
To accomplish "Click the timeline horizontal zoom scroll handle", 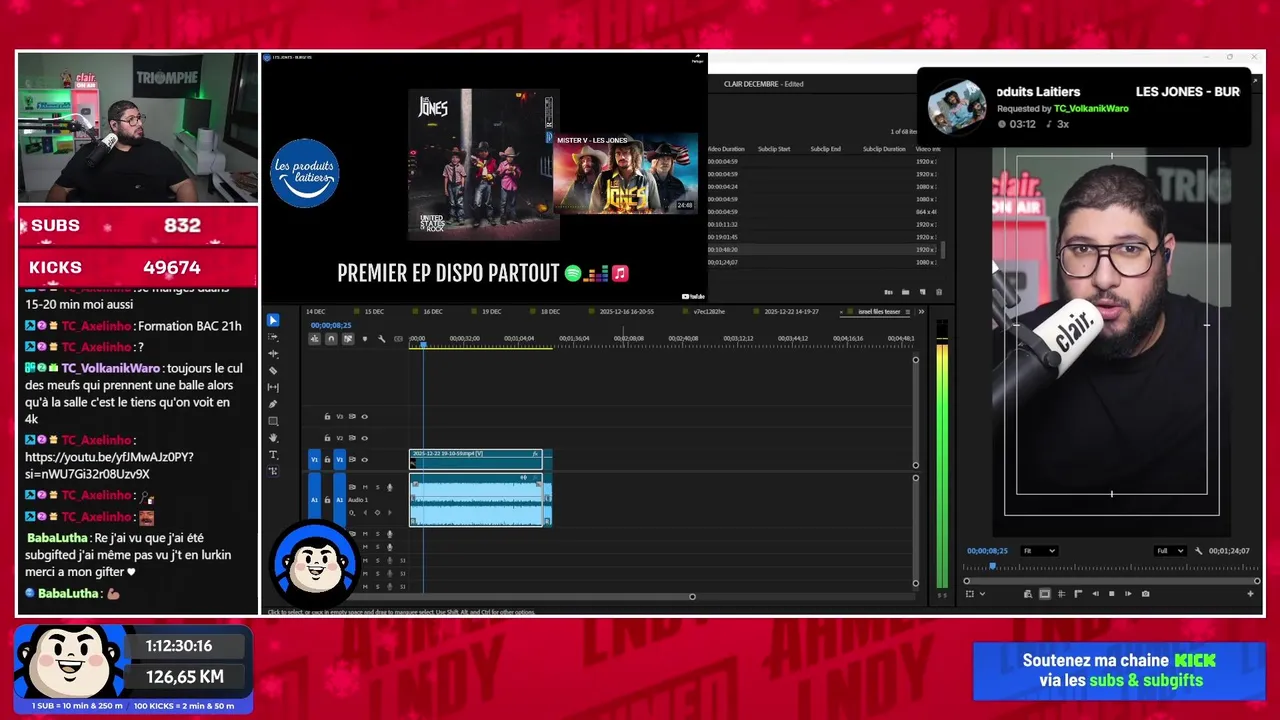I will [x=692, y=597].
